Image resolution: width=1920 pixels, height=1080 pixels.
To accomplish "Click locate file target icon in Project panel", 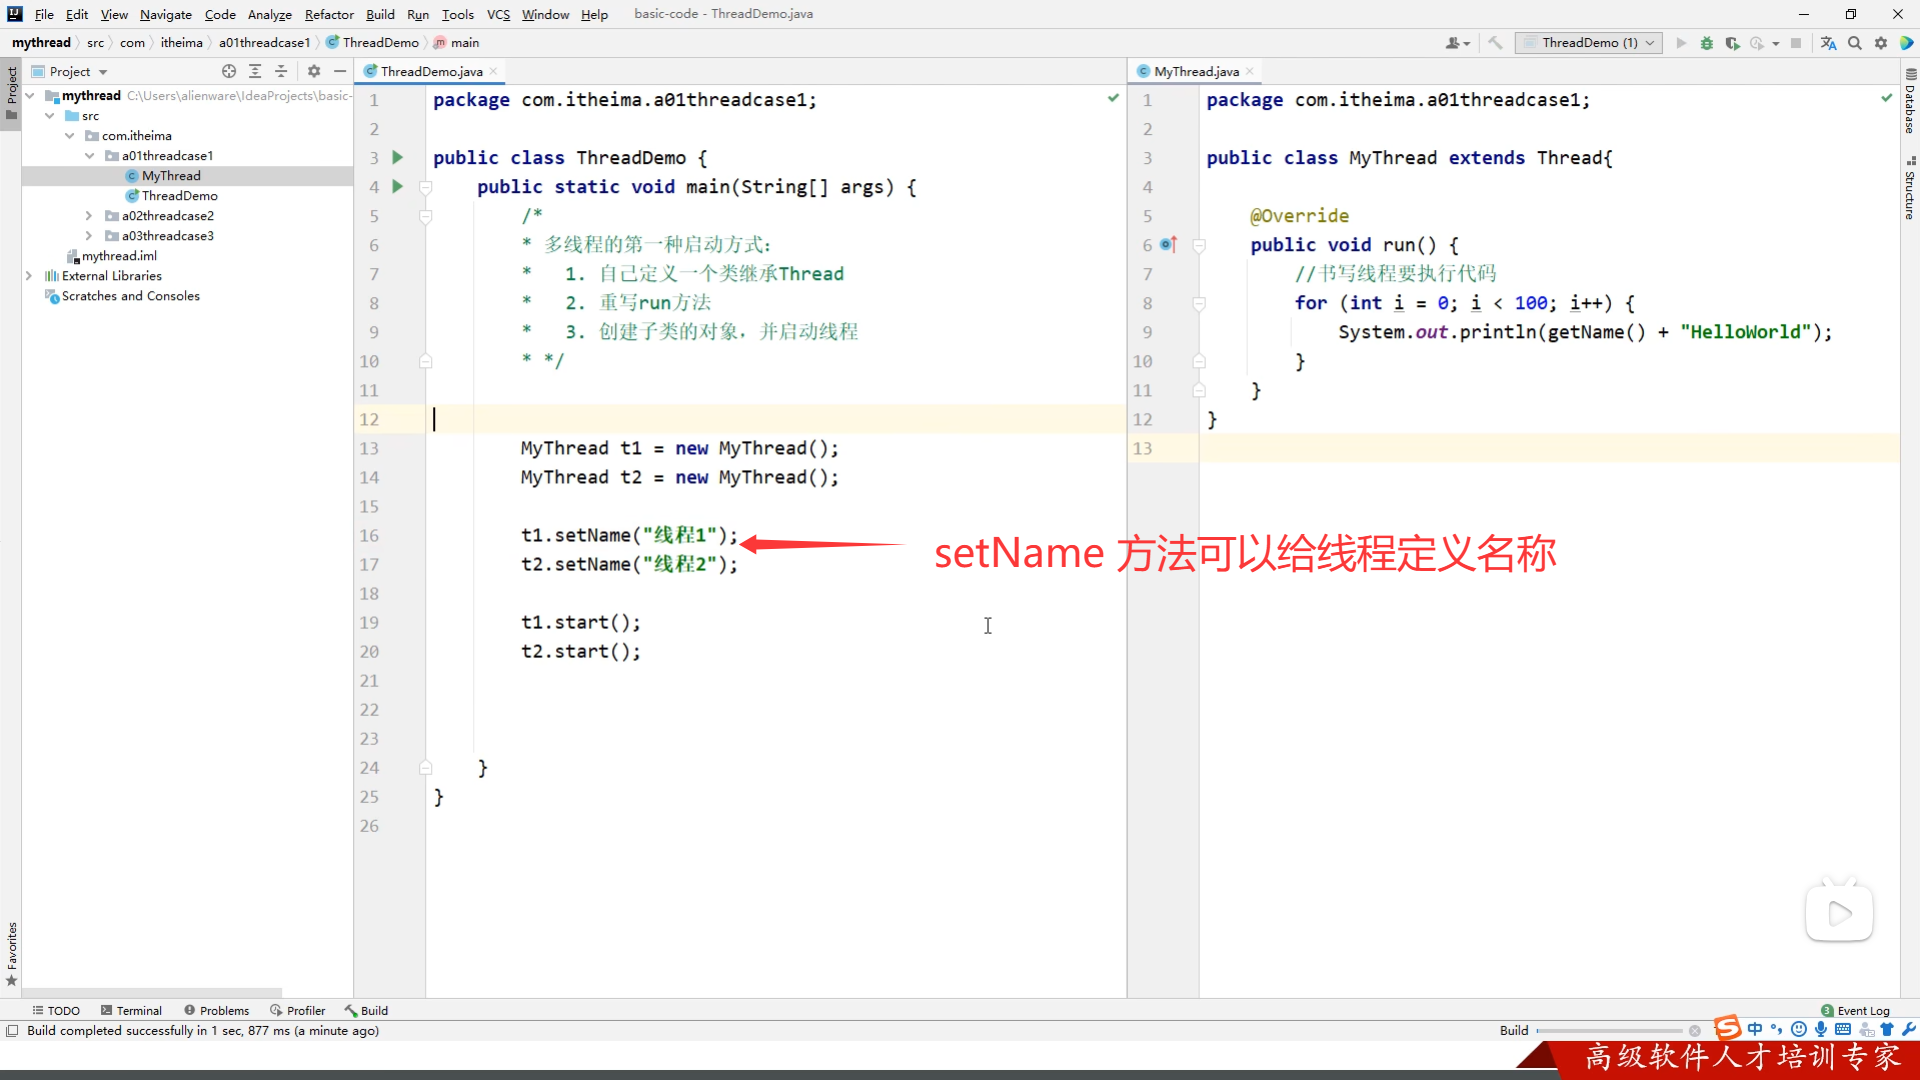I will point(229,71).
